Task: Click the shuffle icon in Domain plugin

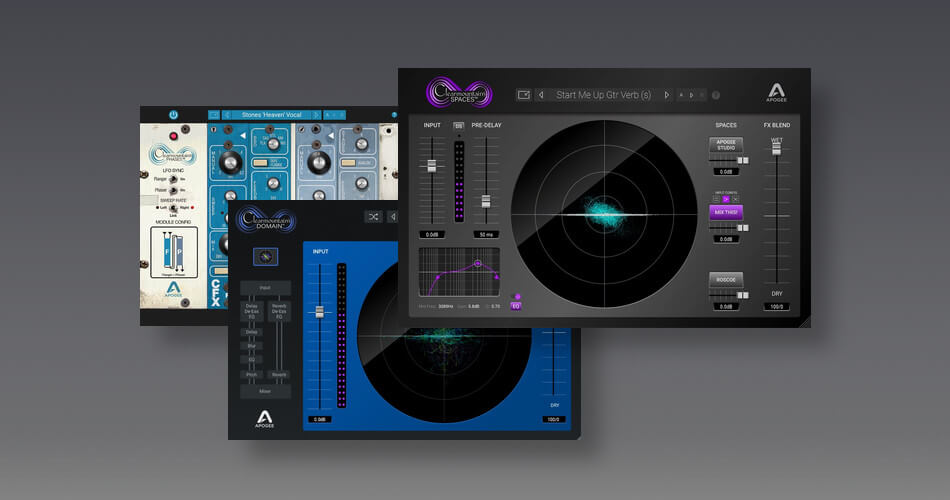Action: click(373, 216)
